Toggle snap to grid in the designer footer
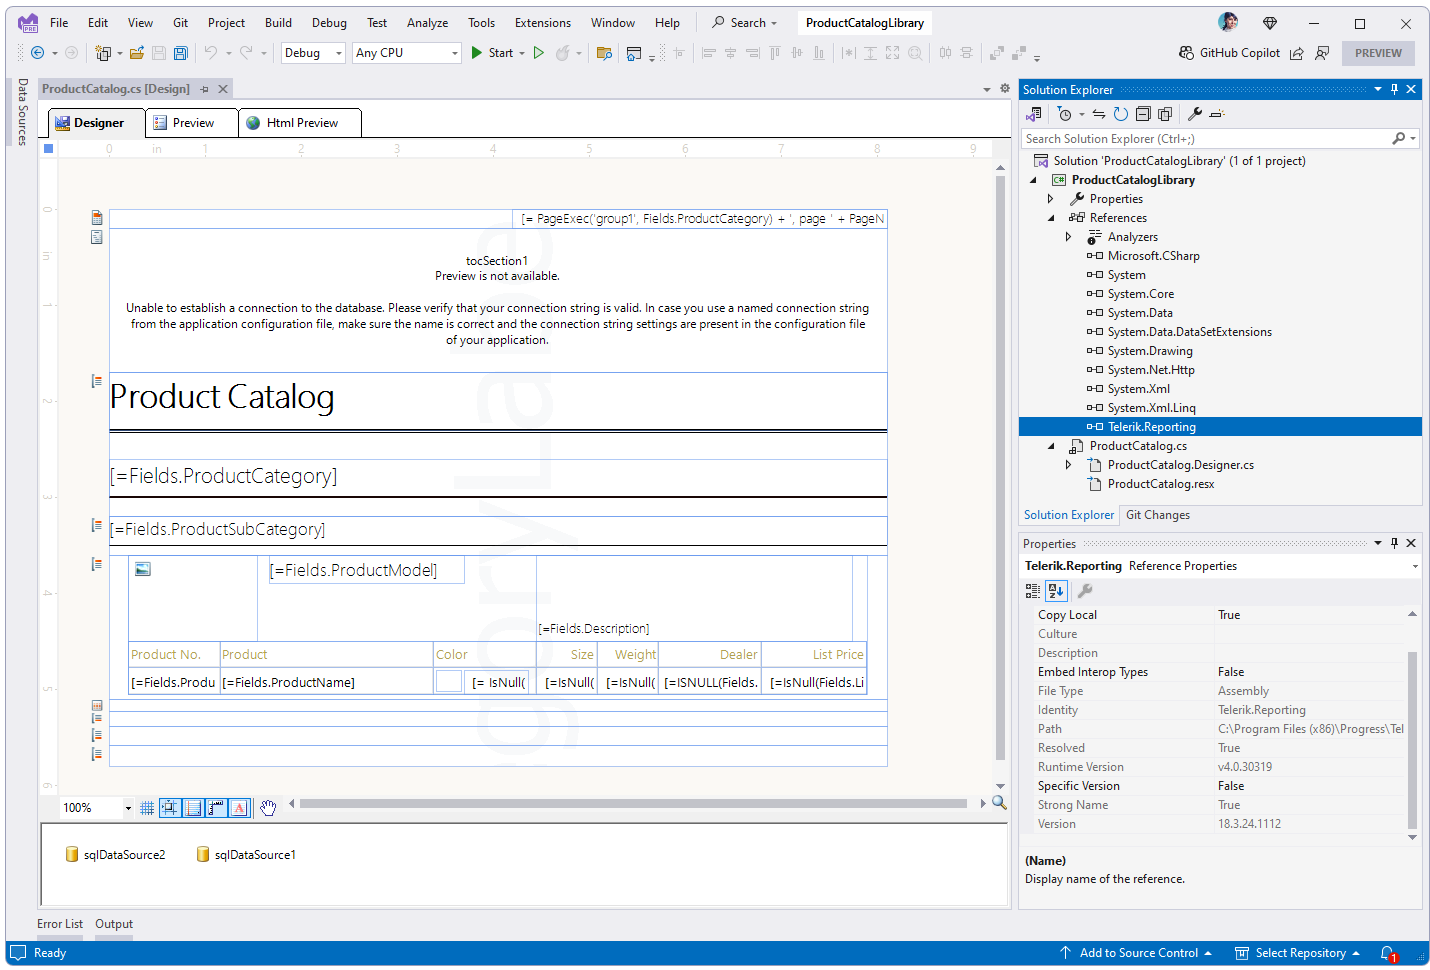 (x=169, y=808)
